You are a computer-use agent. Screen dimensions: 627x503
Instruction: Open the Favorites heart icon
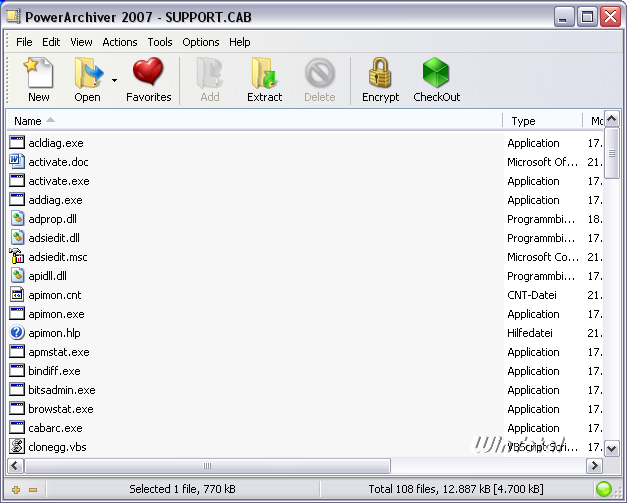click(148, 72)
